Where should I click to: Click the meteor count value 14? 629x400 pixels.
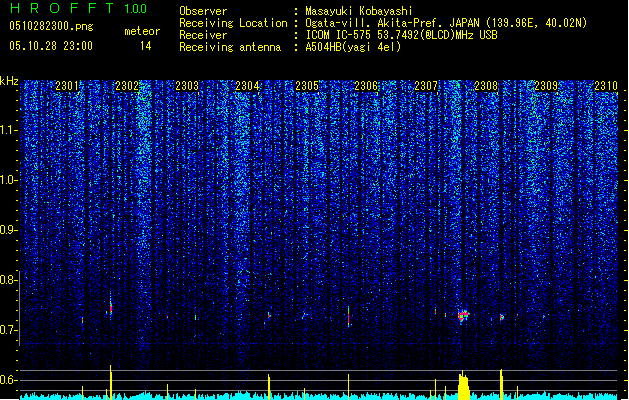(146, 46)
